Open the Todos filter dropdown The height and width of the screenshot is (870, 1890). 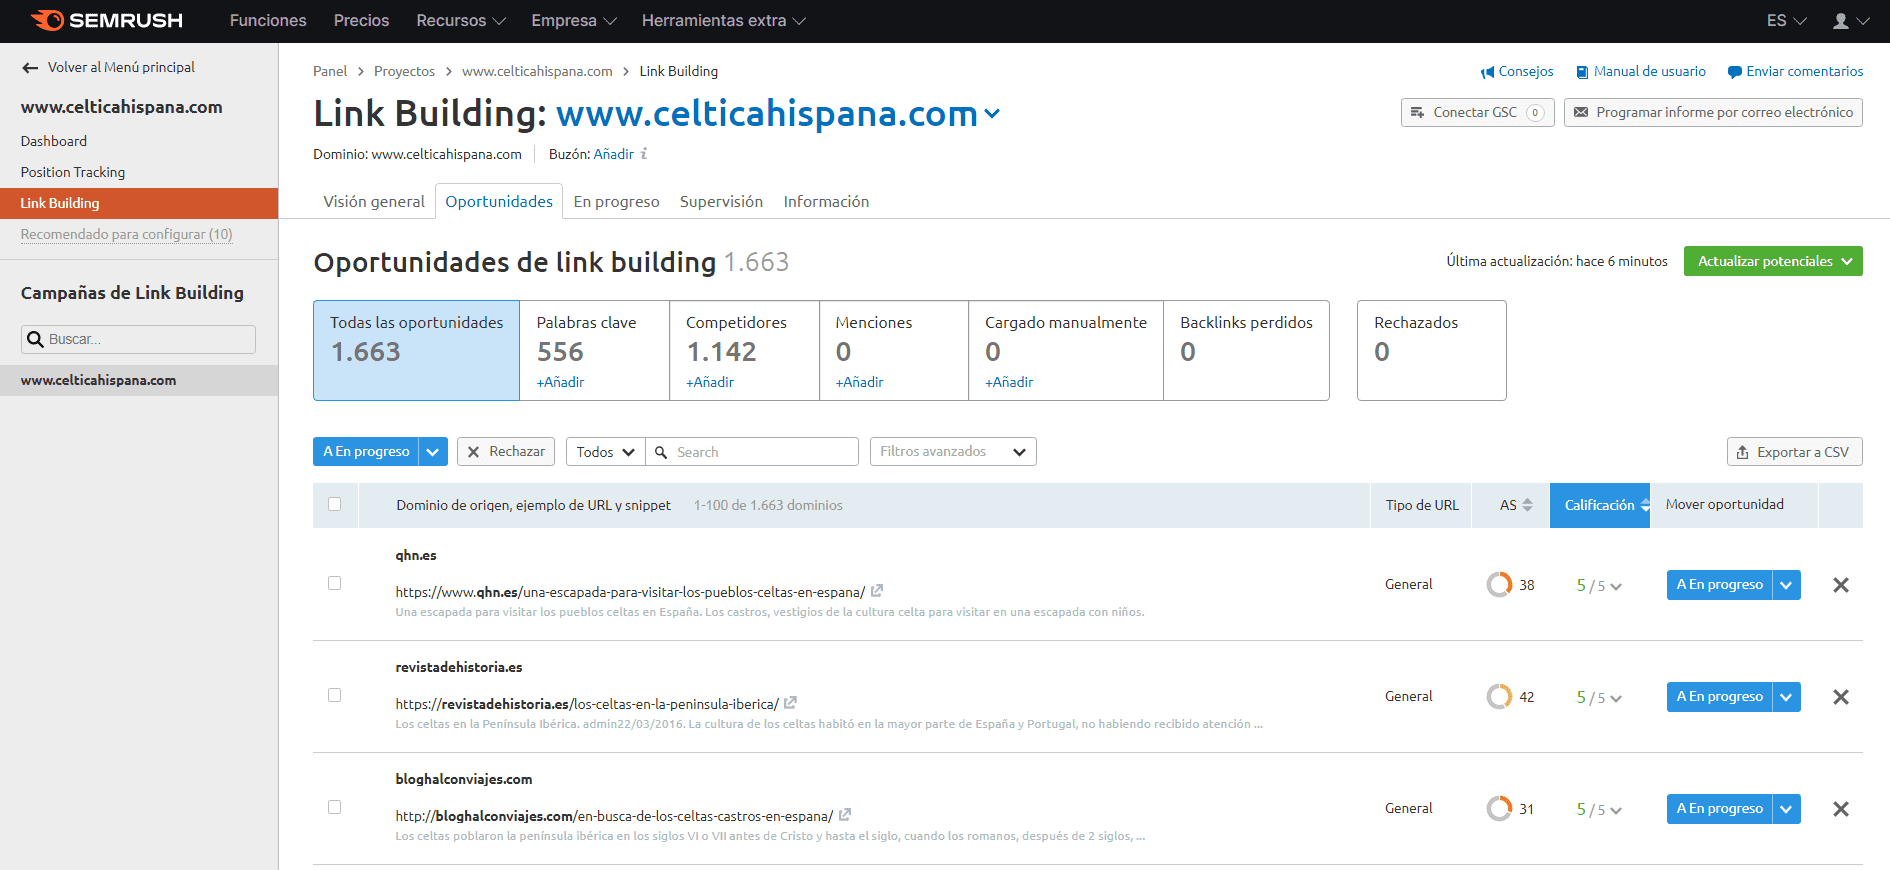coord(605,452)
